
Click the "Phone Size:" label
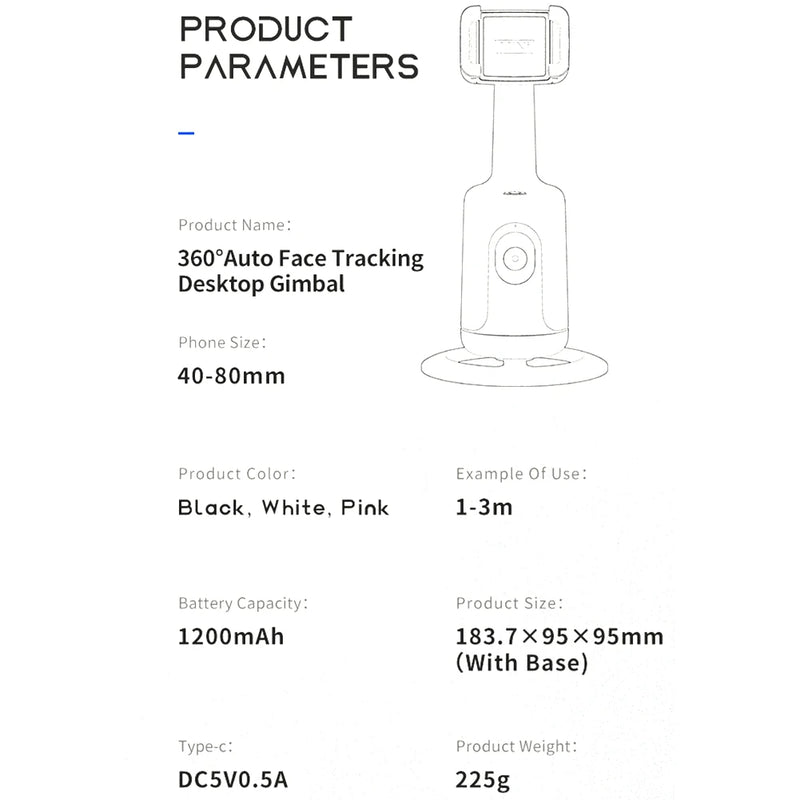222,342
